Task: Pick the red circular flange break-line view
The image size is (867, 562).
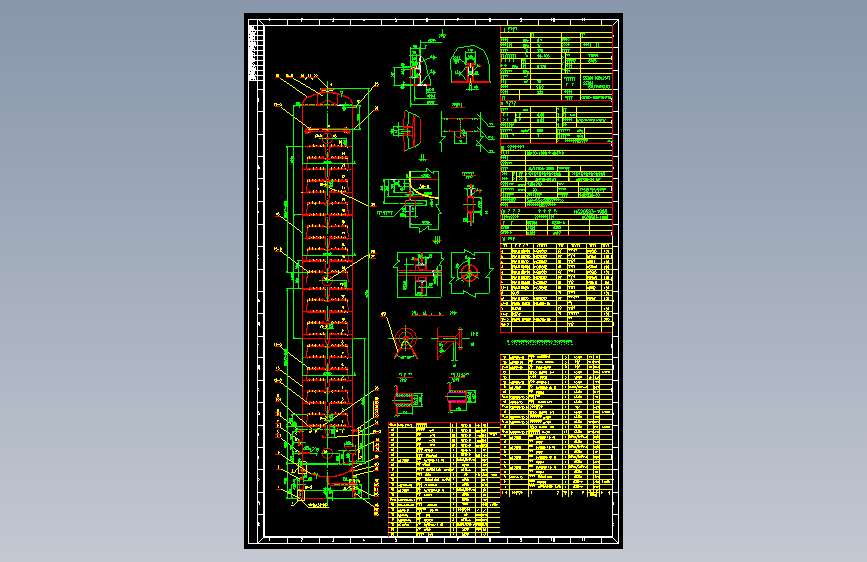Action: point(470,273)
